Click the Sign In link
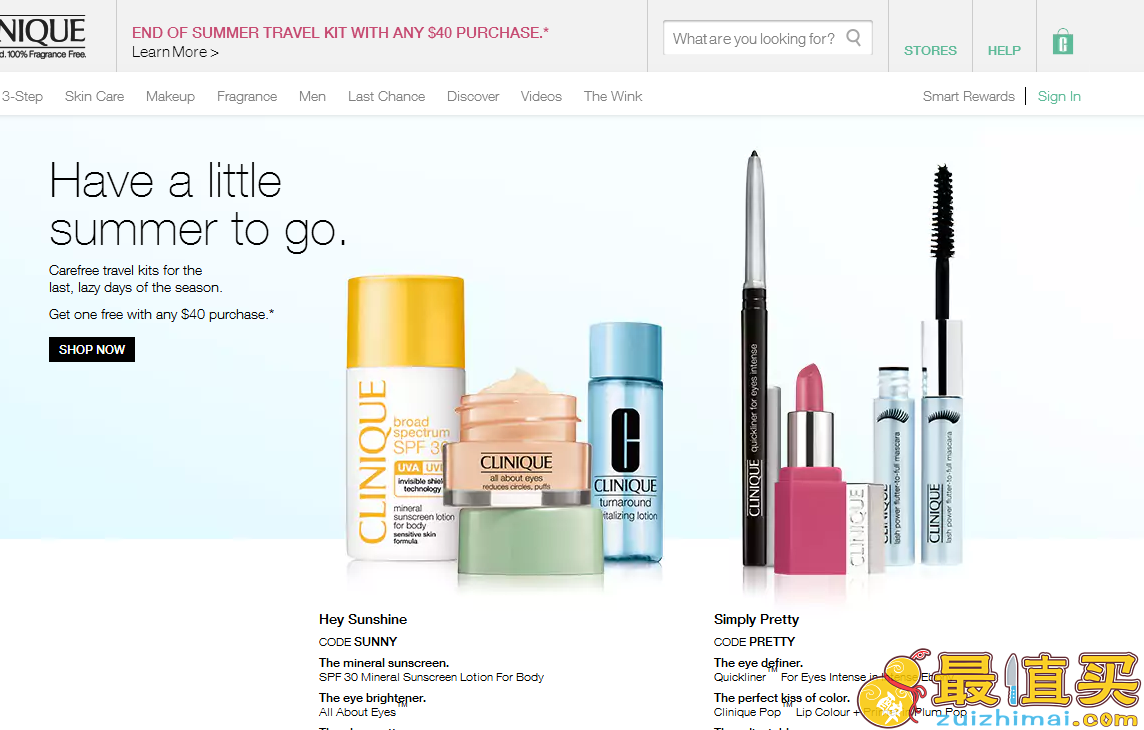1144x730 pixels. click(1059, 96)
